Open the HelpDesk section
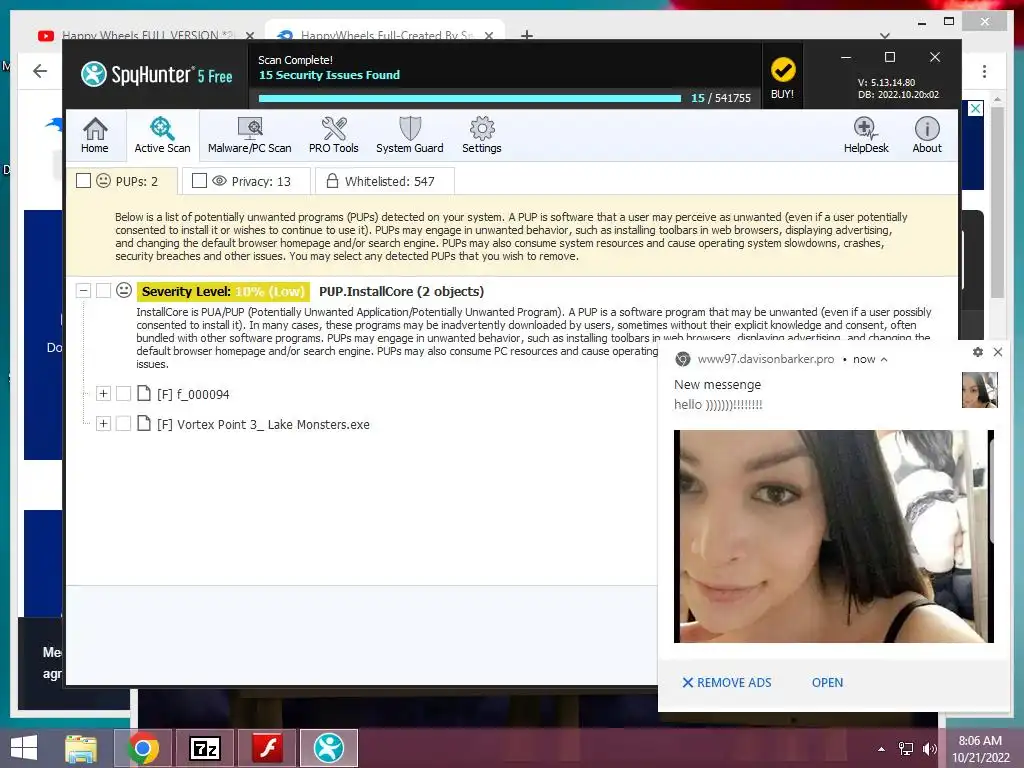 tap(866, 135)
